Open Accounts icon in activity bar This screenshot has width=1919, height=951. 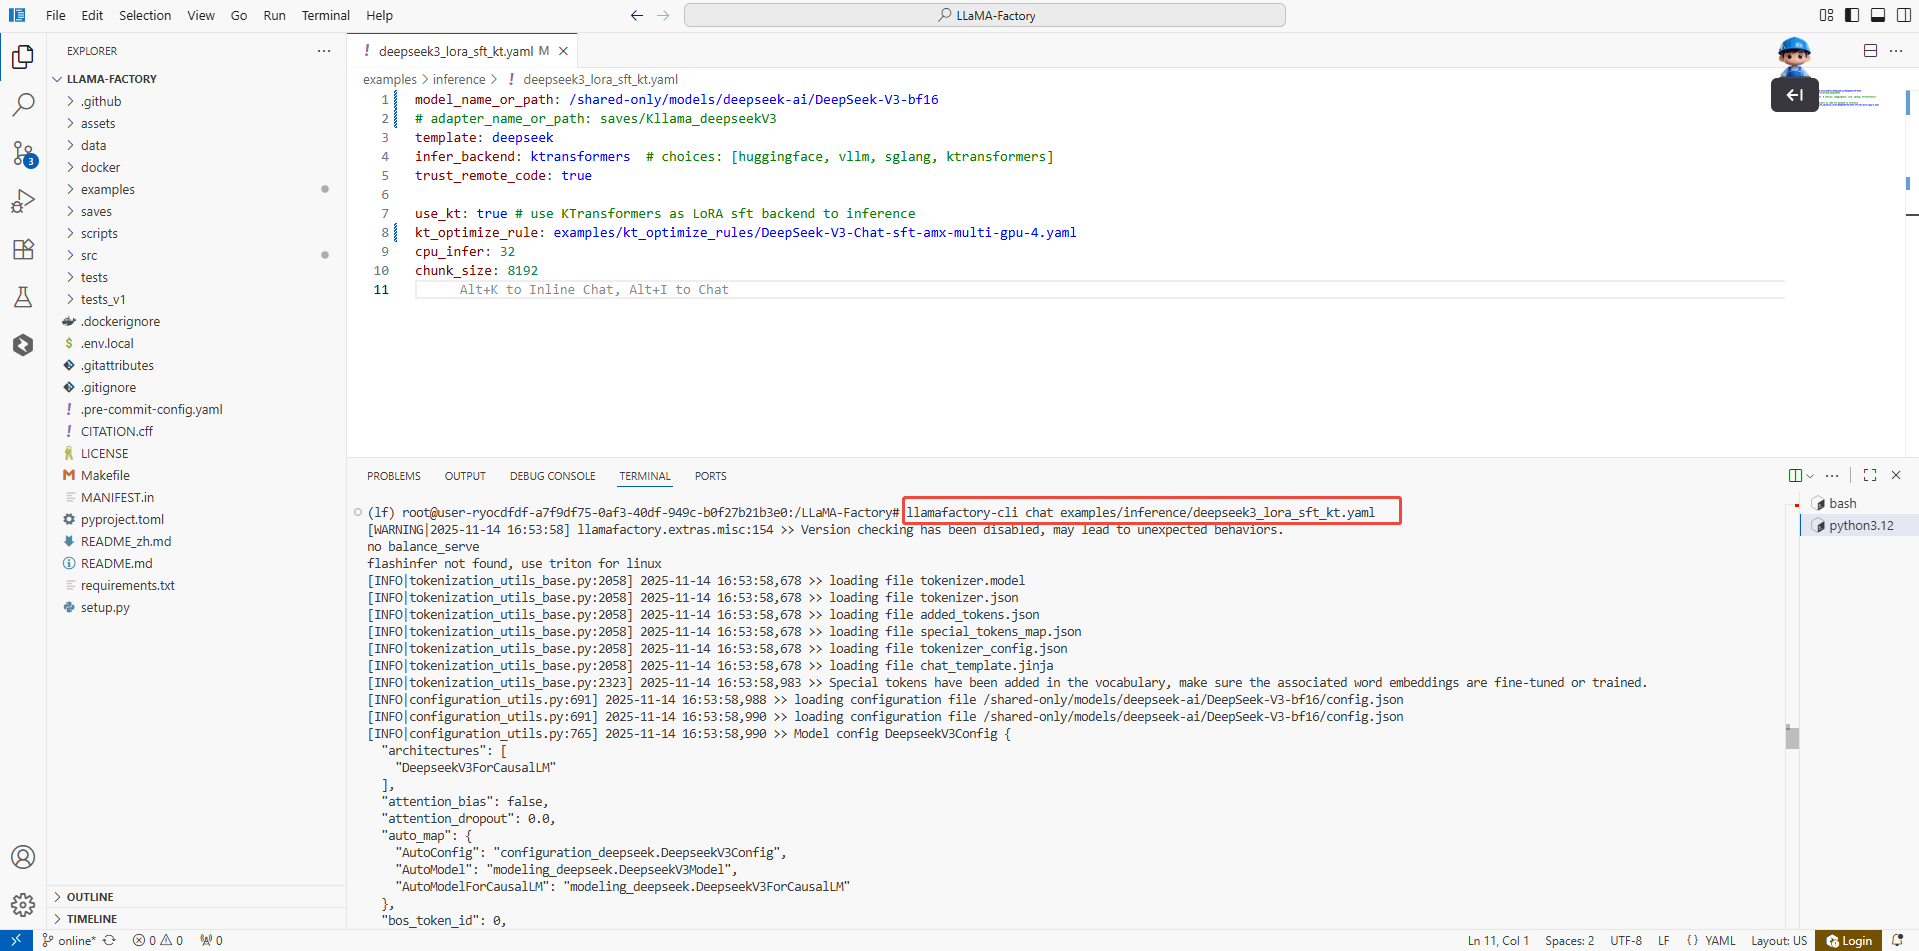[x=23, y=857]
